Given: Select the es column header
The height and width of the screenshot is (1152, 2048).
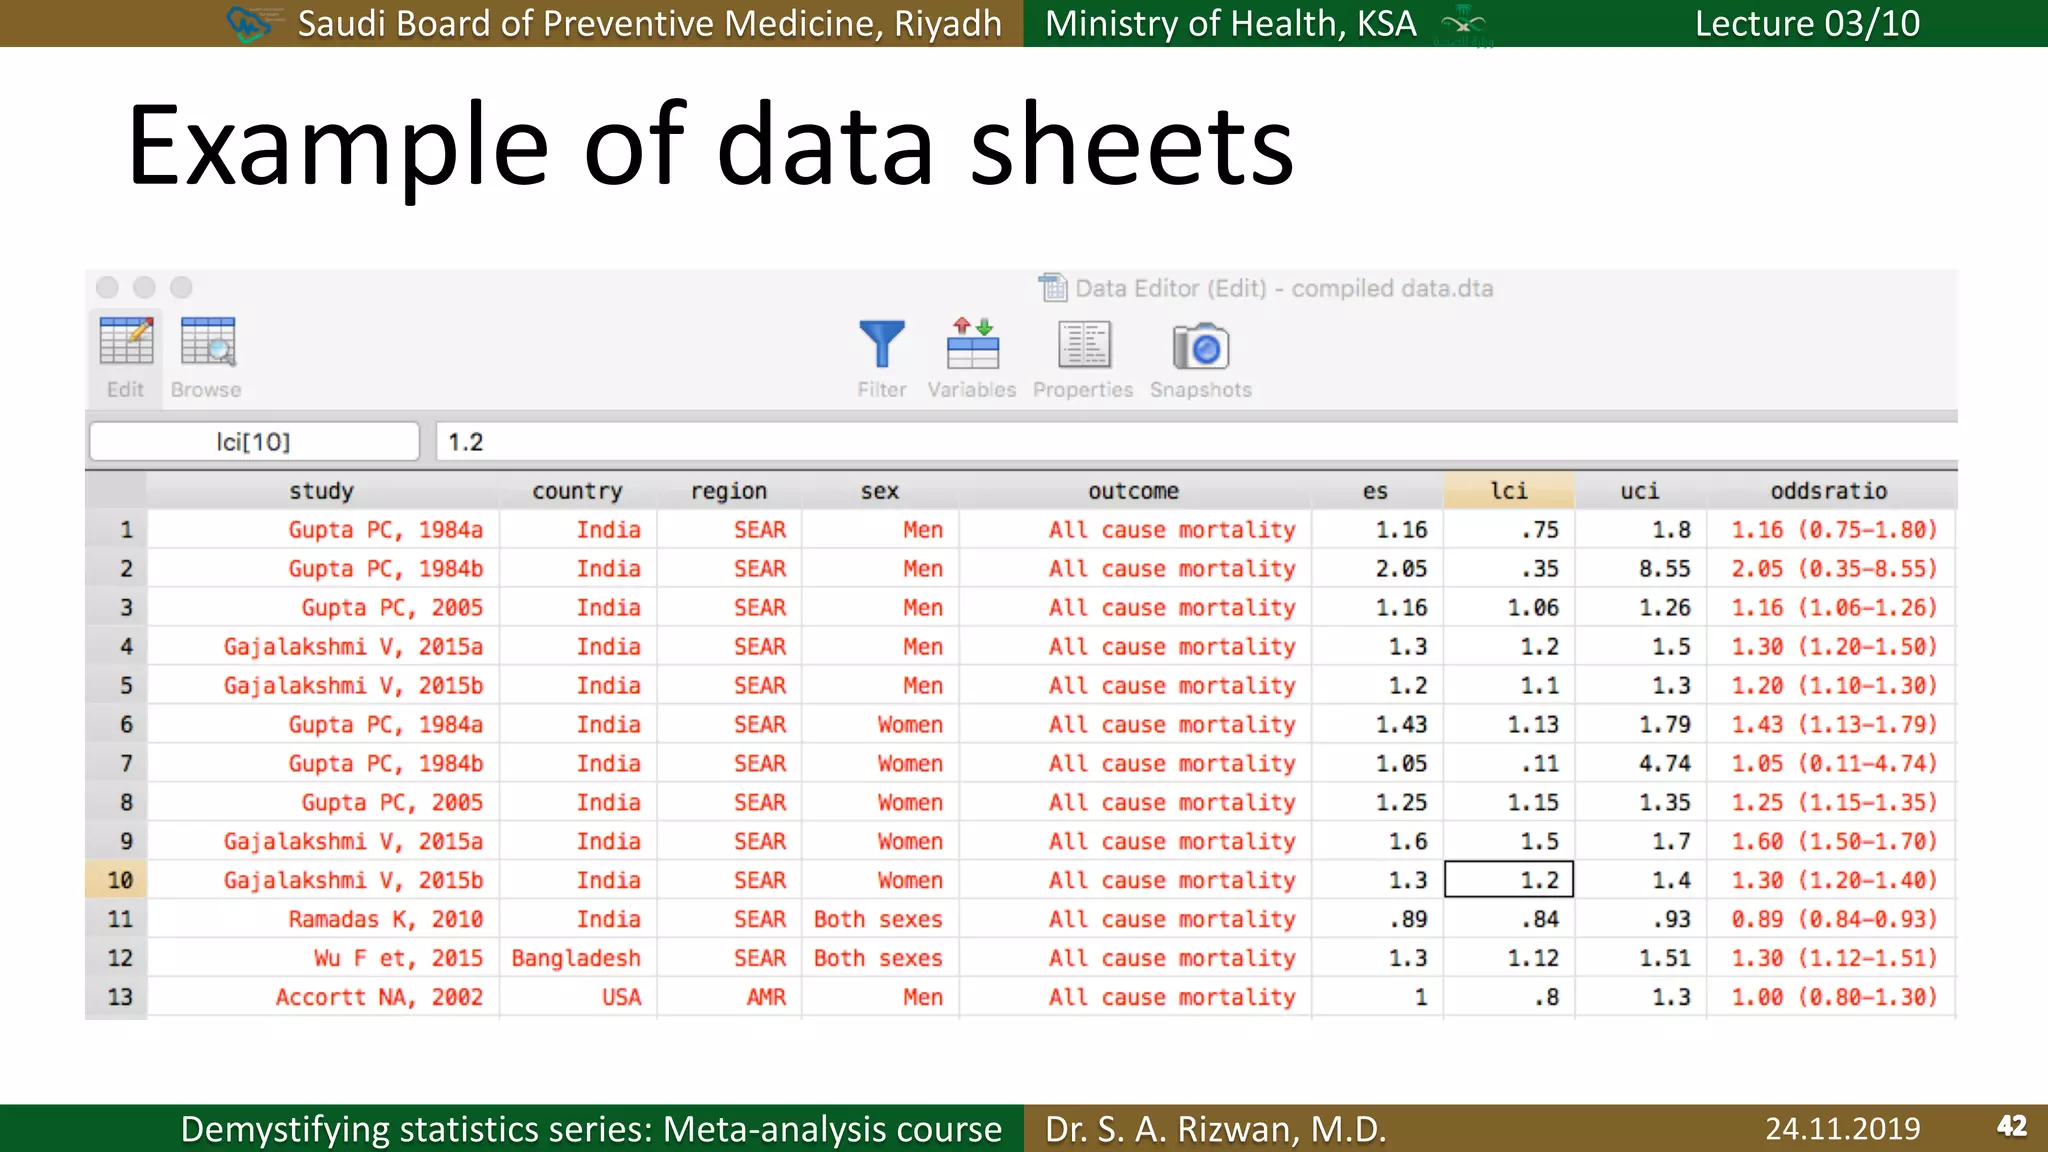Looking at the screenshot, I should [x=1376, y=491].
